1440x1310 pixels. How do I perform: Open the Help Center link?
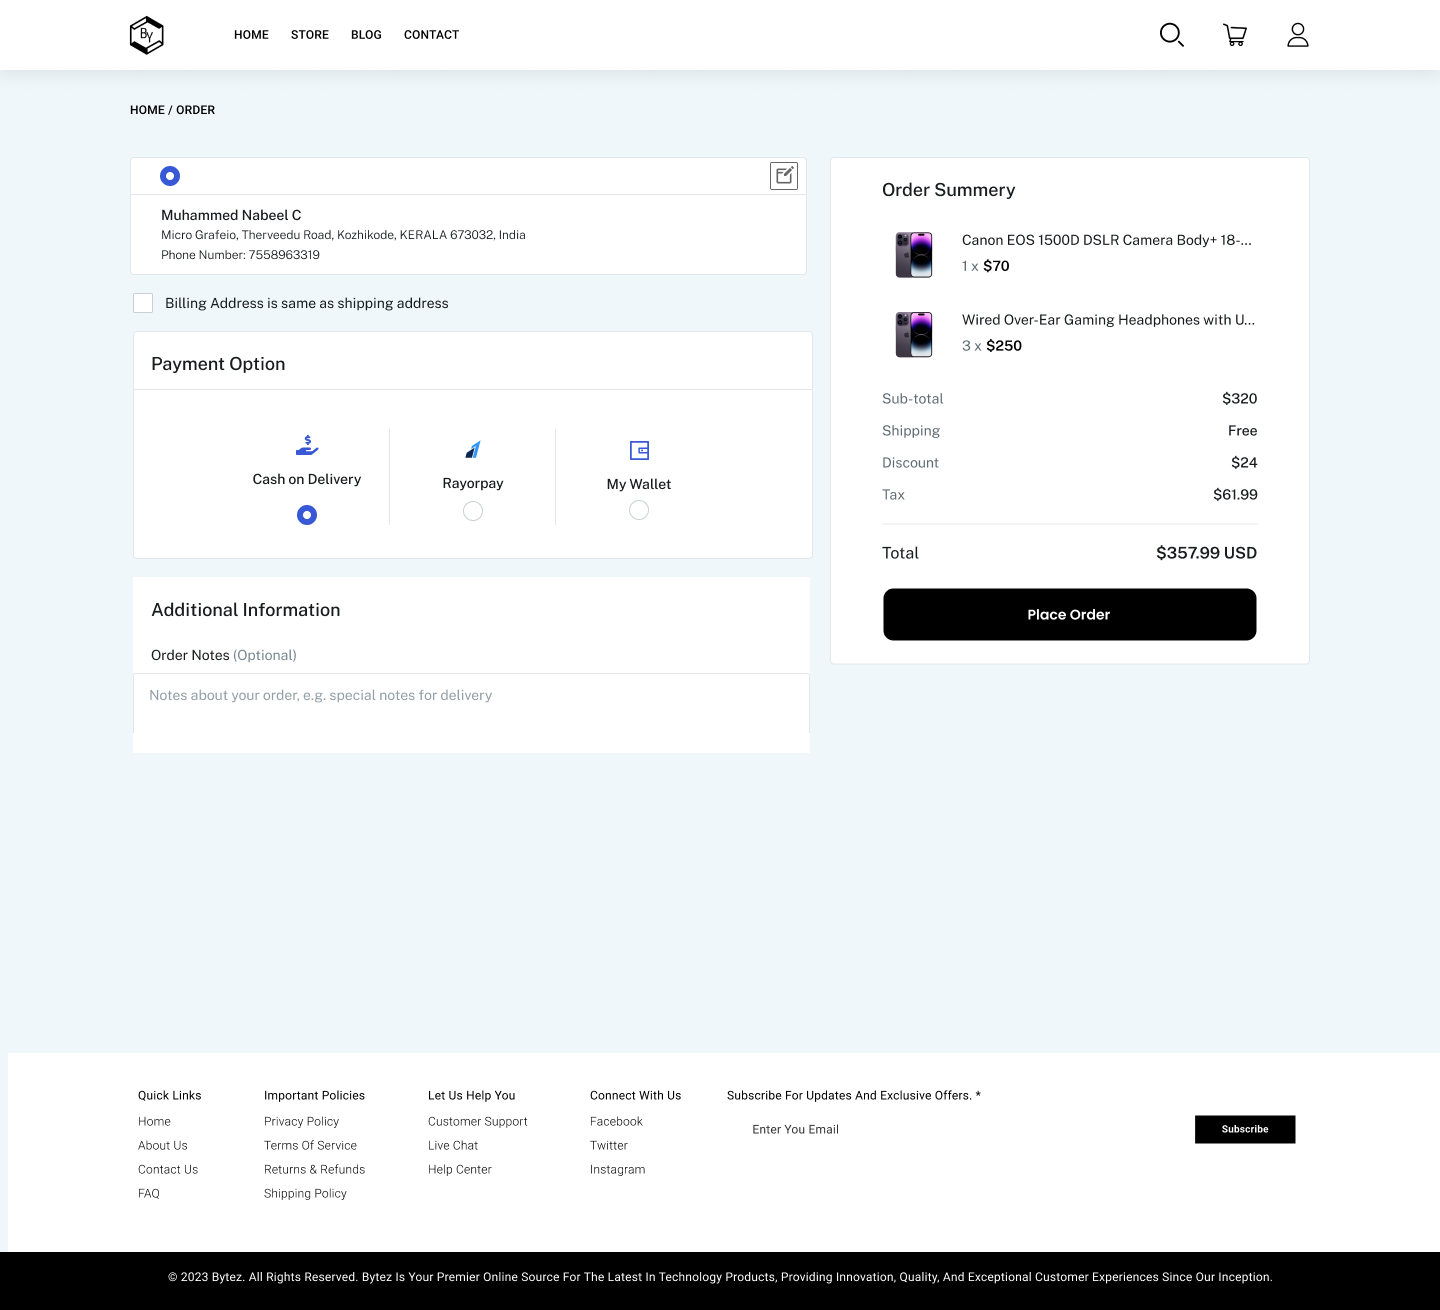pos(460,1170)
